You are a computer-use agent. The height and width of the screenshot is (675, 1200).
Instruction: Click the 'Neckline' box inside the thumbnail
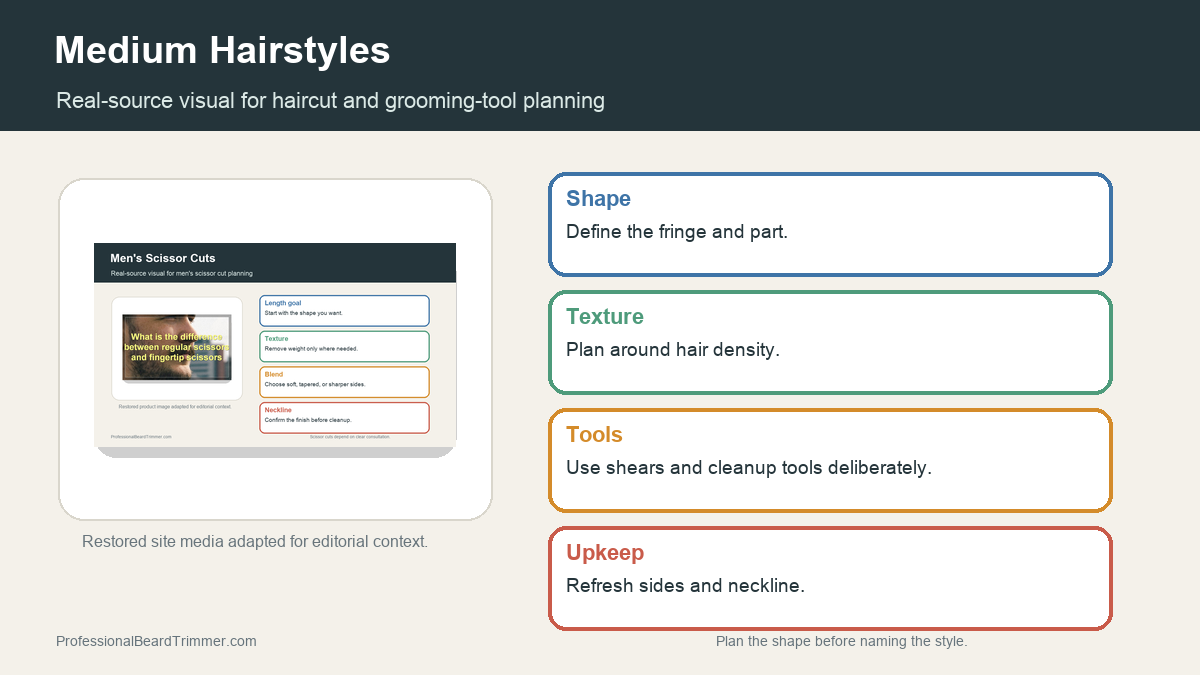344,418
